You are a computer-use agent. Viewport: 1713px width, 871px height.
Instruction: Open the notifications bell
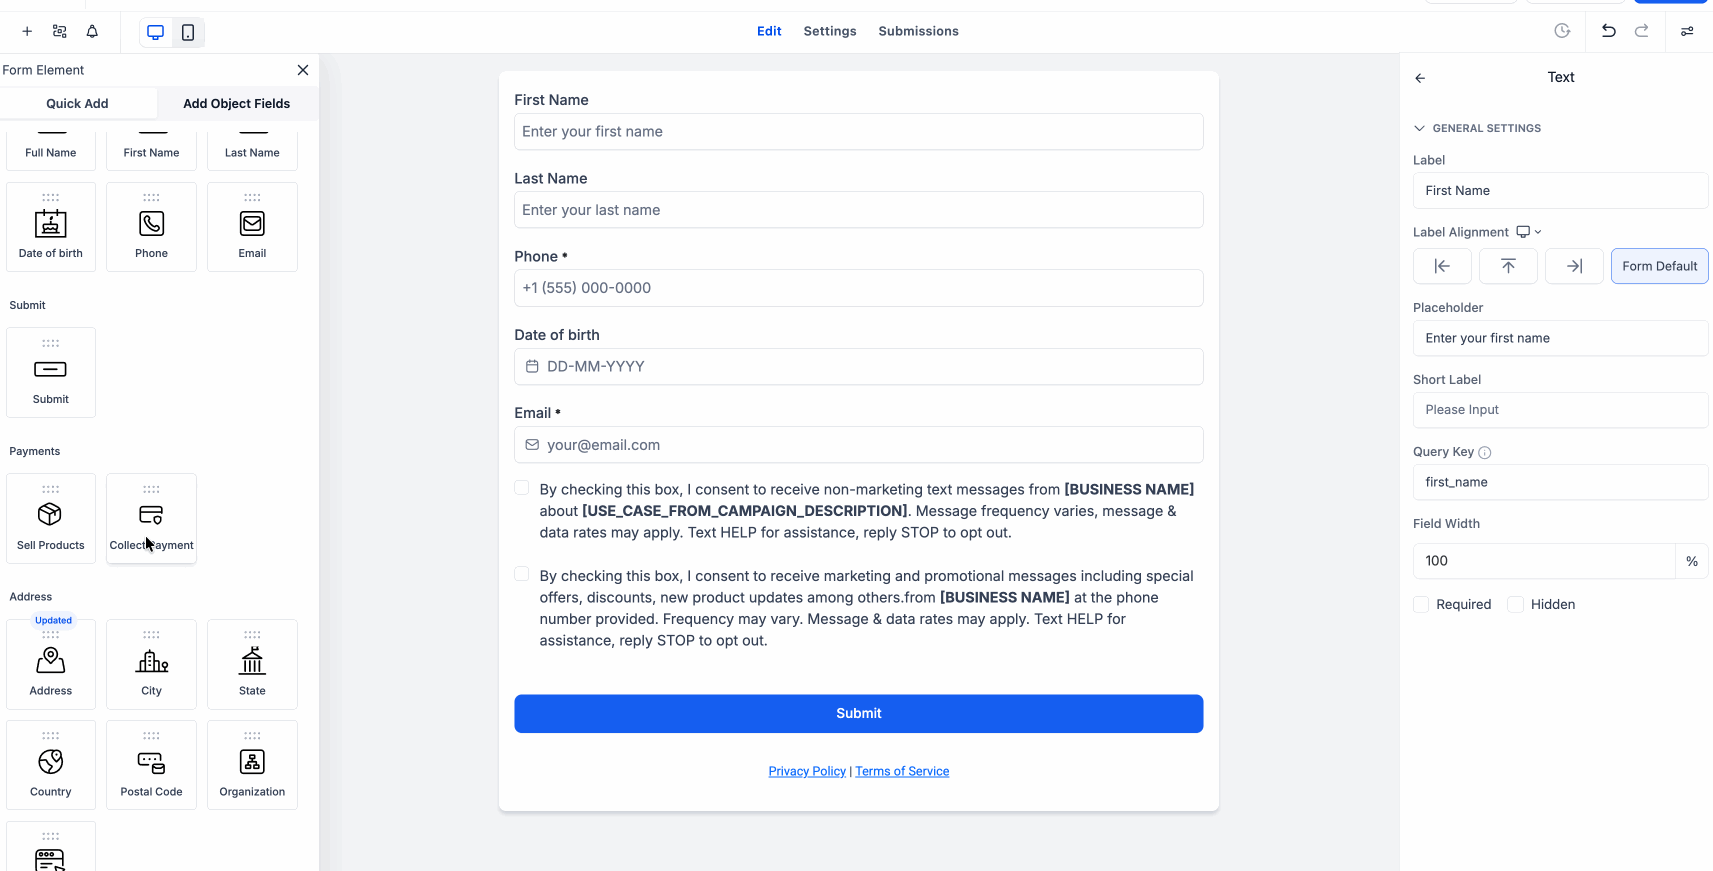click(x=91, y=31)
